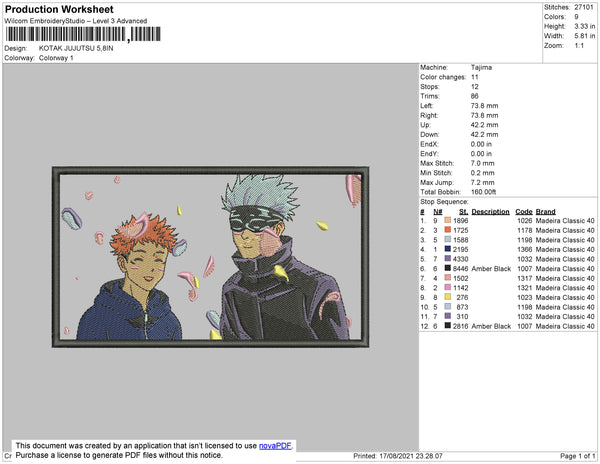Click 'Amber Black' description in the 8446 row
The image size is (600, 464).
pos(491,269)
